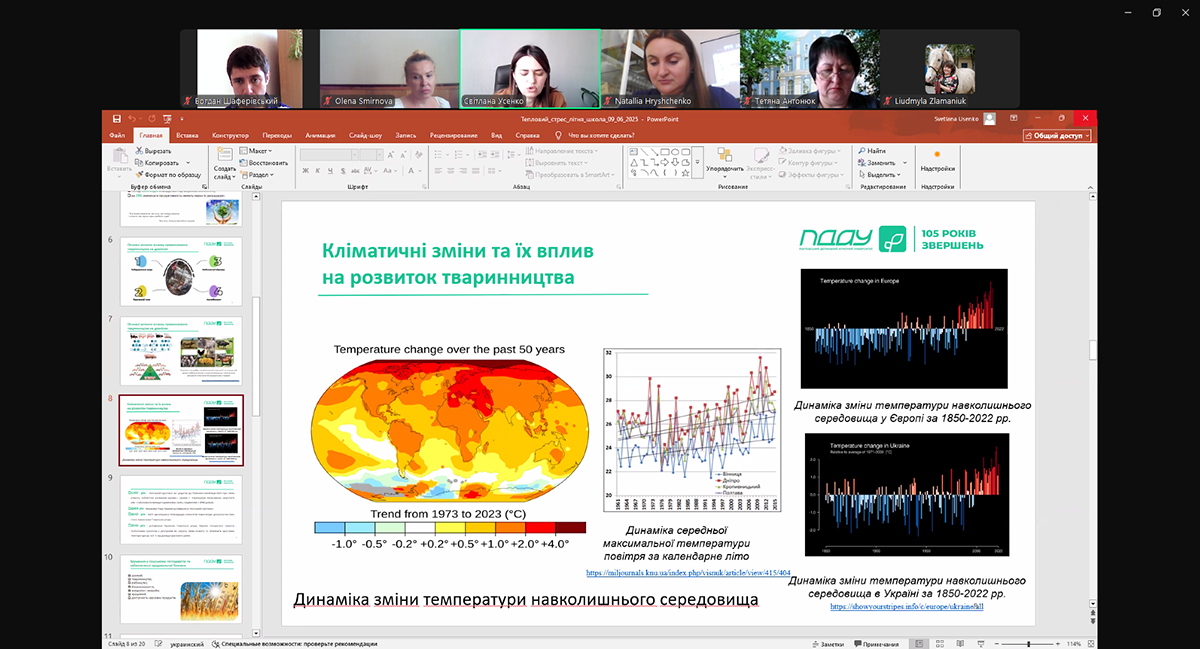Switch to the Конструктор ribbon tab

230,135
